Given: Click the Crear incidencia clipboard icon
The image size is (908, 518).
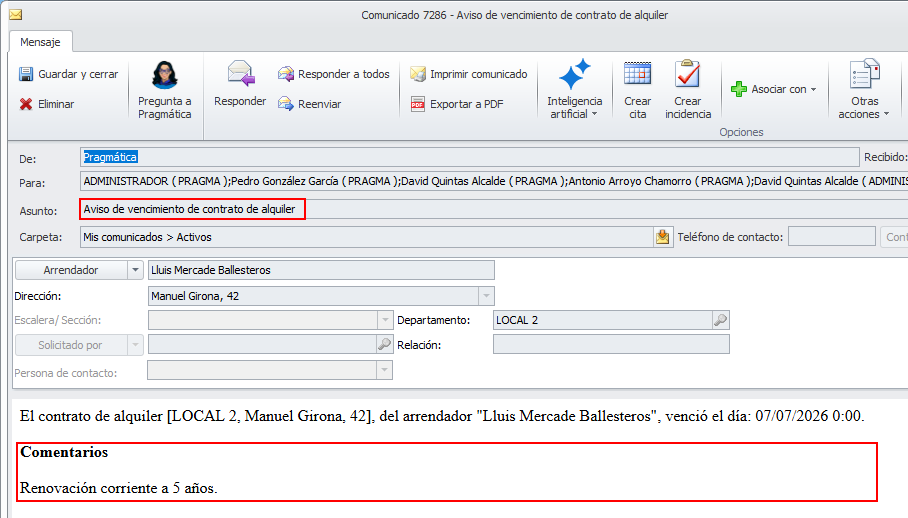Looking at the screenshot, I should pos(687,74).
